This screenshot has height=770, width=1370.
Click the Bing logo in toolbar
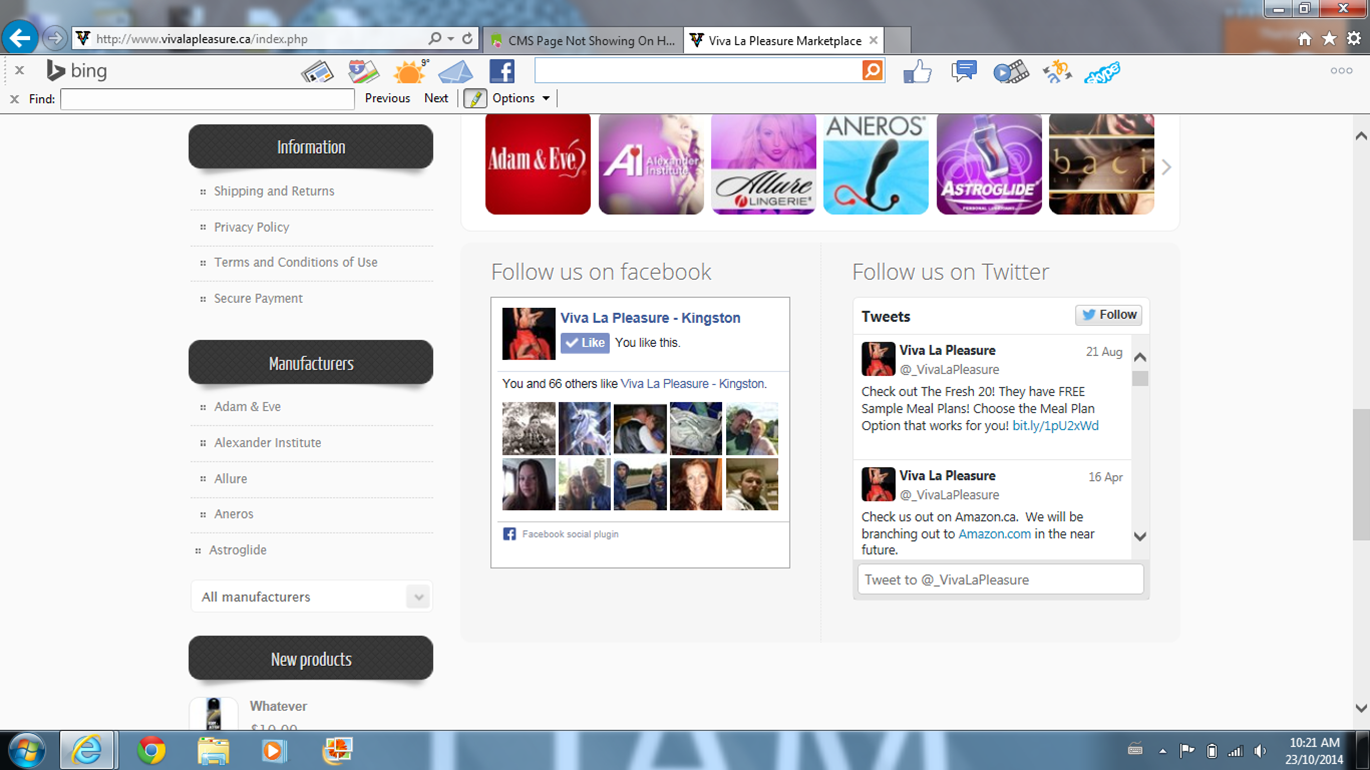coord(77,71)
